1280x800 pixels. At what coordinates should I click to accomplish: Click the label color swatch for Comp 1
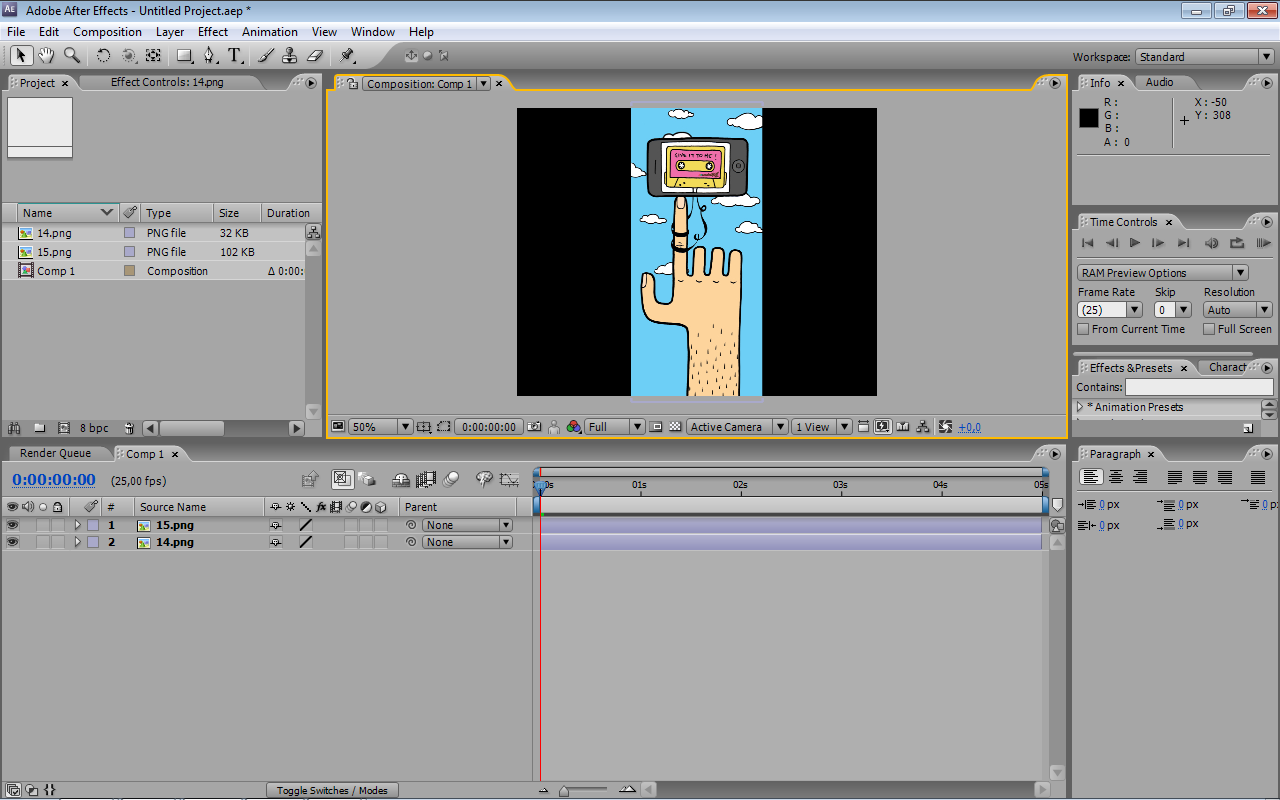pyautogui.click(x=129, y=271)
